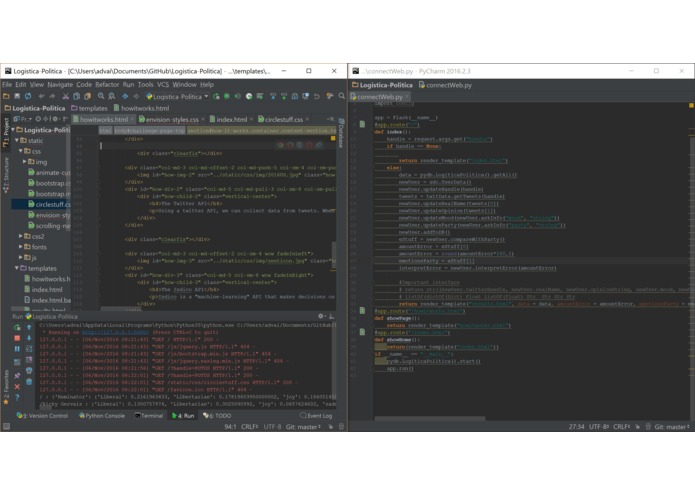The width and height of the screenshot is (695, 494).
Task: Click the VCS update project icon
Action: (273, 96)
